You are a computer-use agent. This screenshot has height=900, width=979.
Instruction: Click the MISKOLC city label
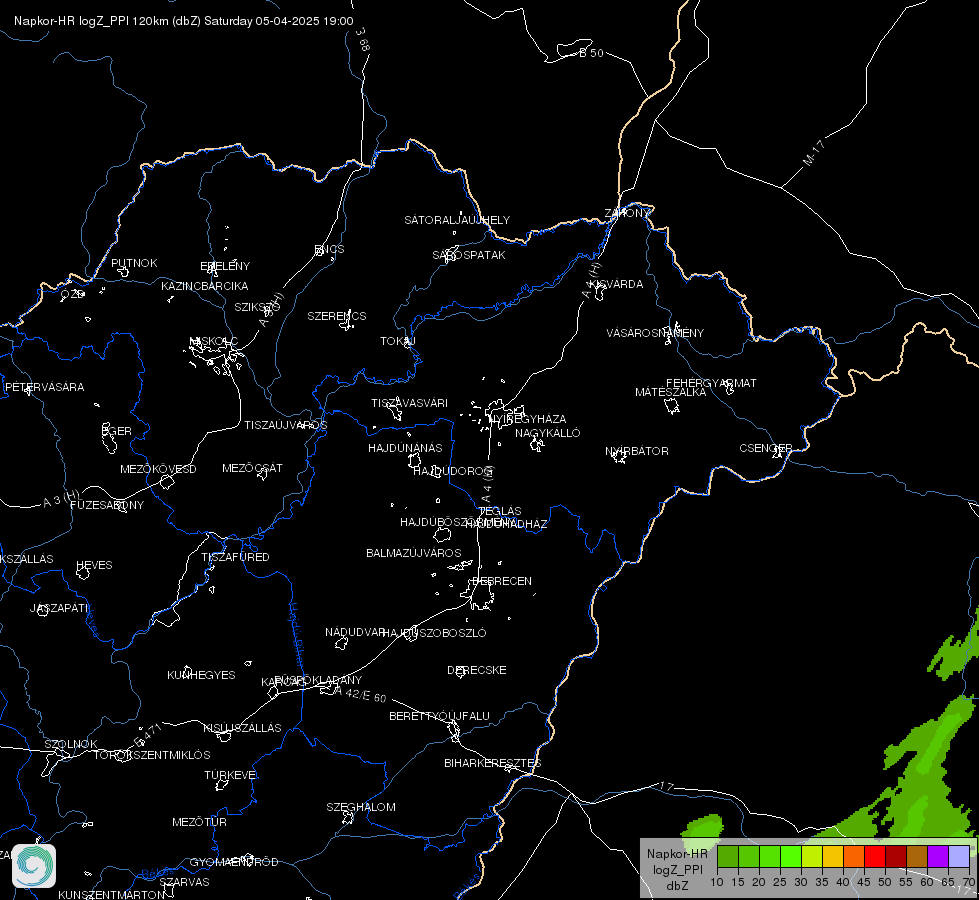point(213,341)
